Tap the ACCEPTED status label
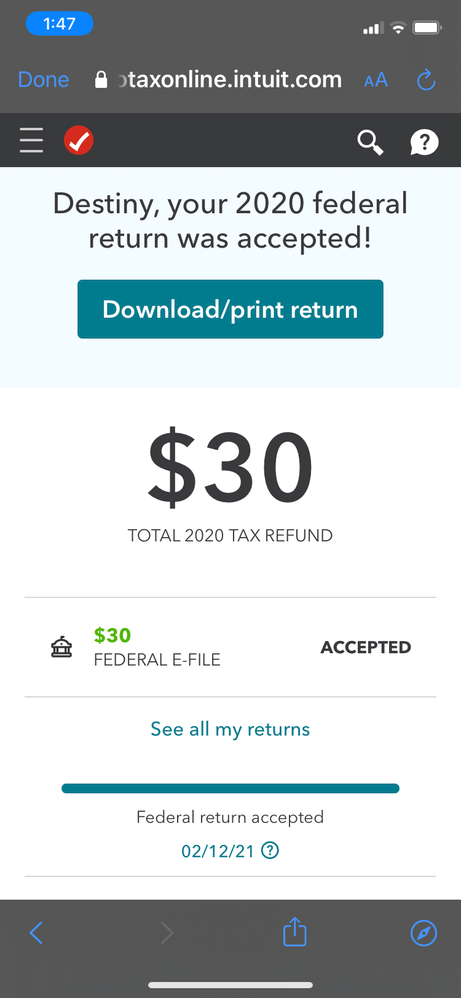 (x=365, y=648)
